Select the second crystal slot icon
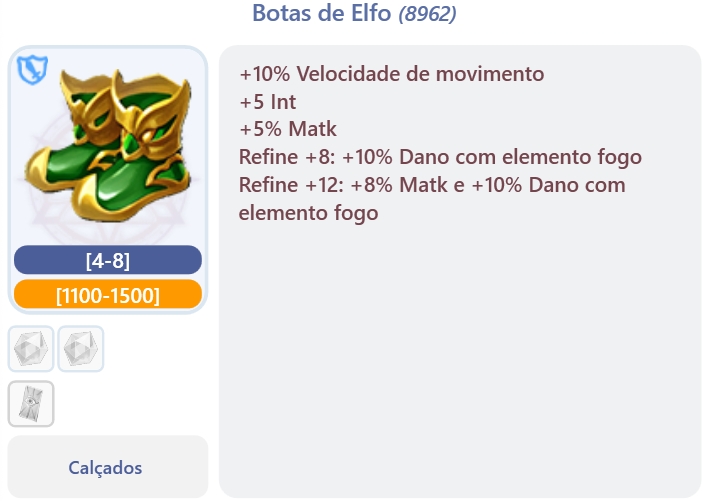This screenshot has width=707, height=501. tap(80, 349)
